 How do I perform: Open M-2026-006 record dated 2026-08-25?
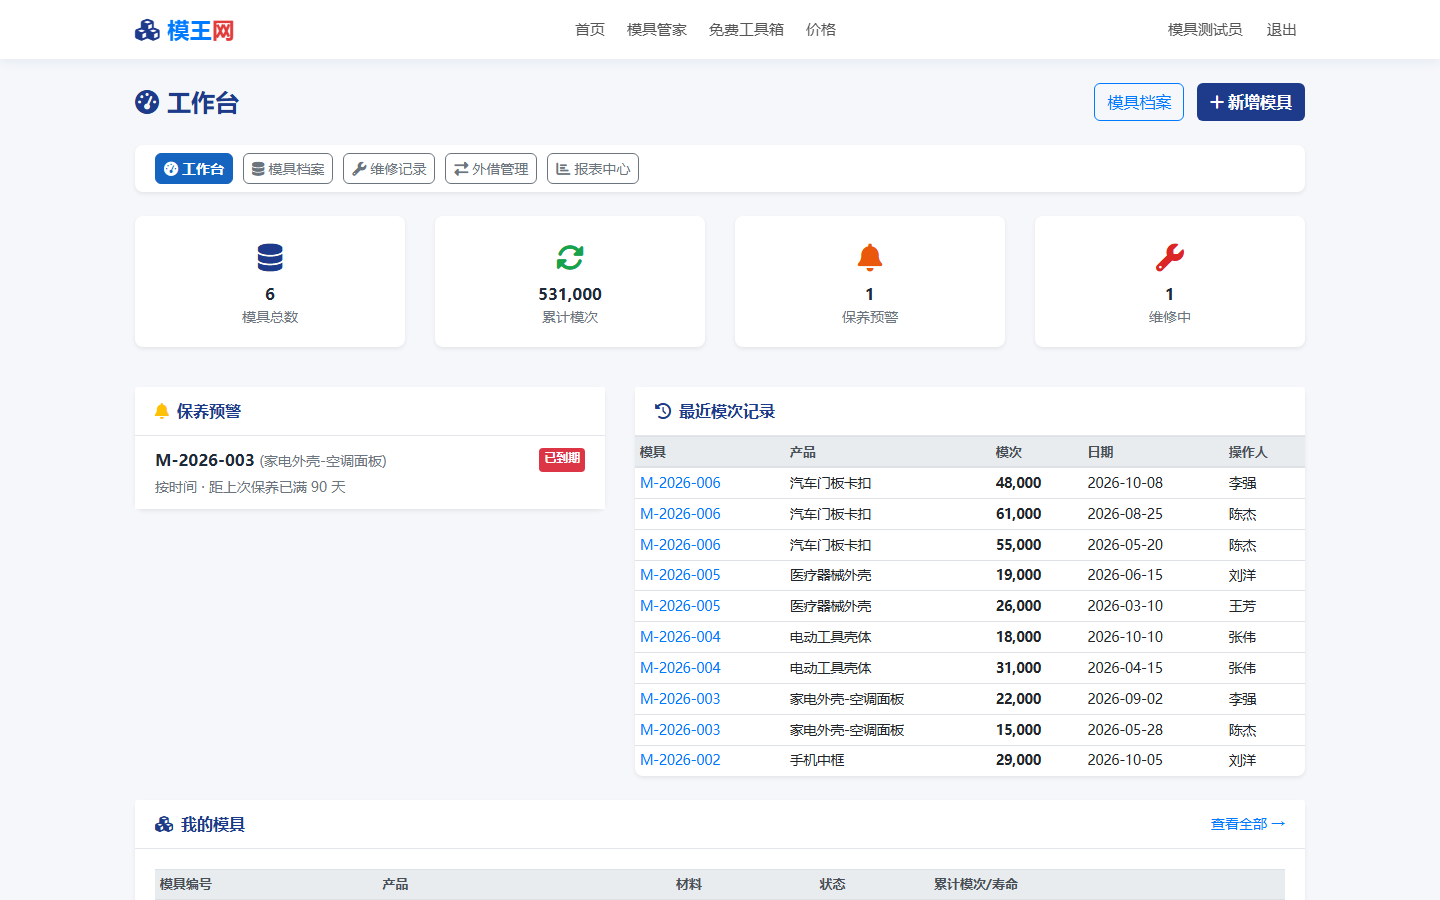680,514
